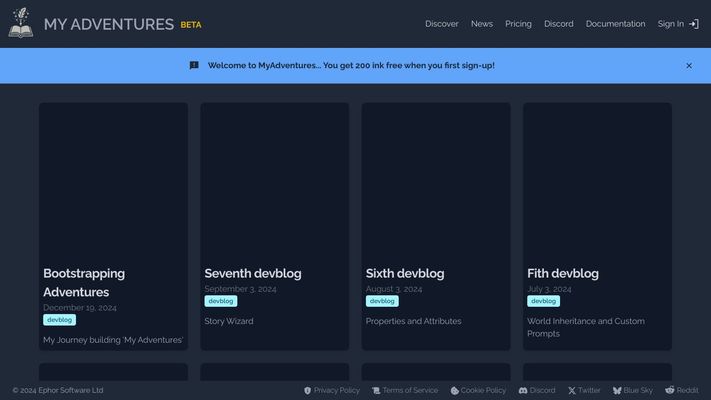This screenshot has height=400, width=711.
Task: Click the Blue Sky butterfly icon
Action: [617, 391]
